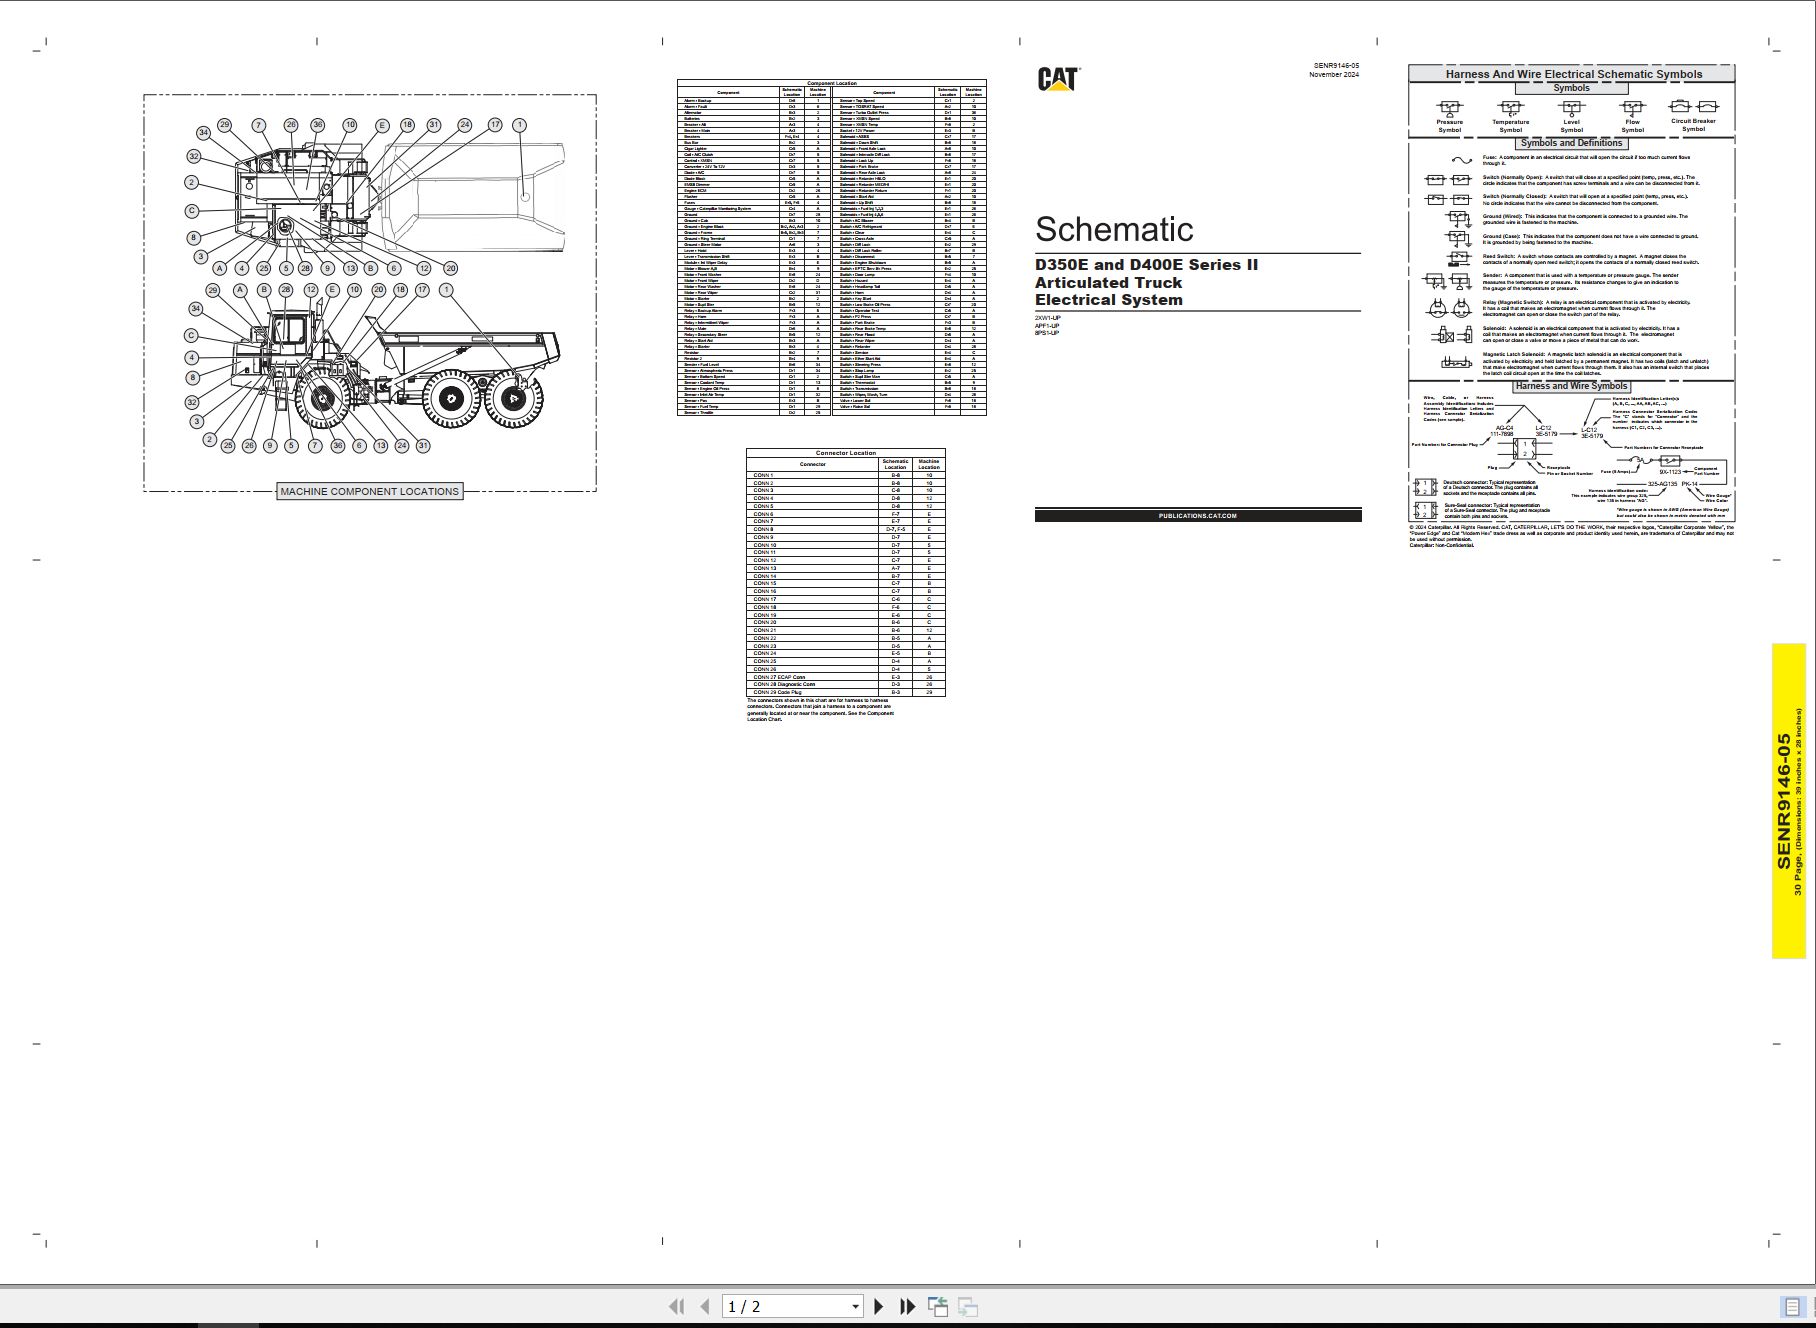Click the MACHINE COMPONENT LOCATIONS label
The height and width of the screenshot is (1328, 1816).
[369, 491]
